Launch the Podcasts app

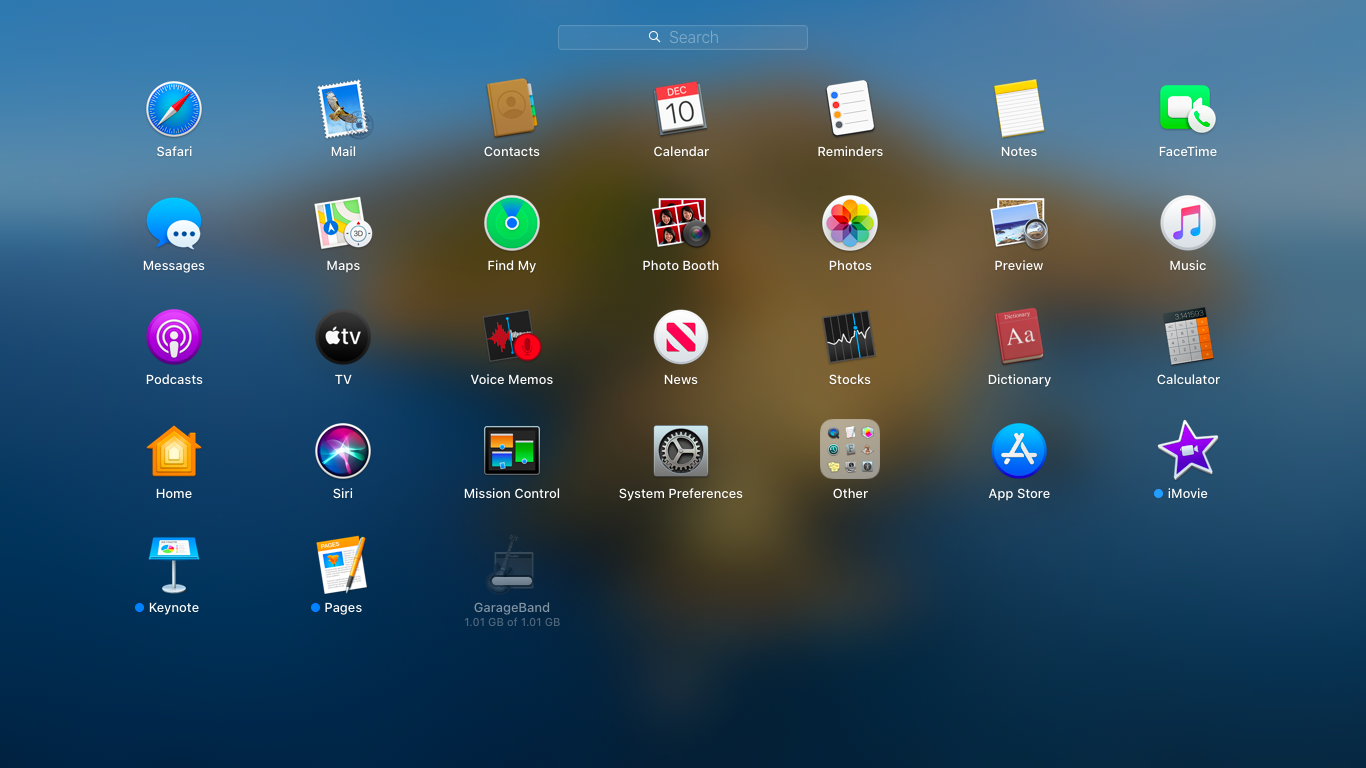174,337
